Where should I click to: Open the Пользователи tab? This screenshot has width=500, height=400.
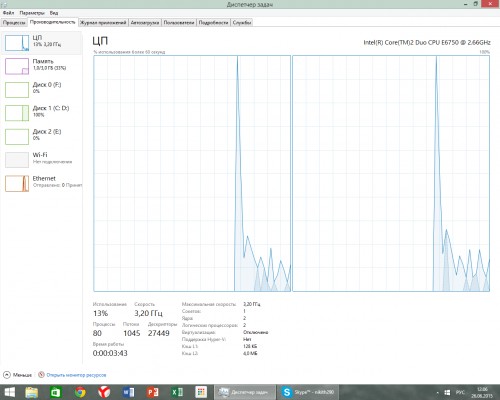click(179, 23)
